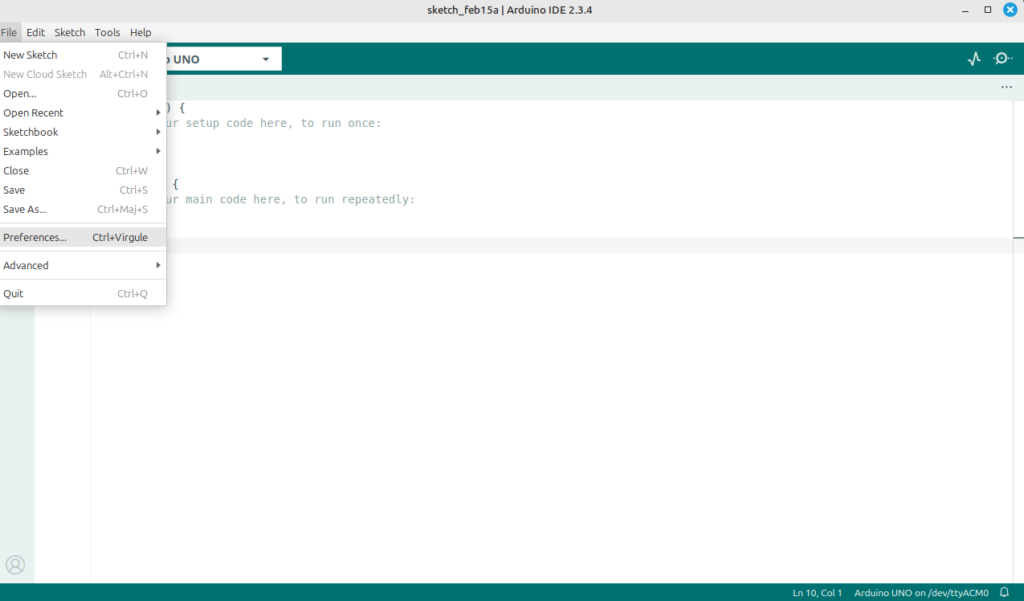
Task: Expand the Open Recent submenu
Action: pyautogui.click(x=83, y=113)
